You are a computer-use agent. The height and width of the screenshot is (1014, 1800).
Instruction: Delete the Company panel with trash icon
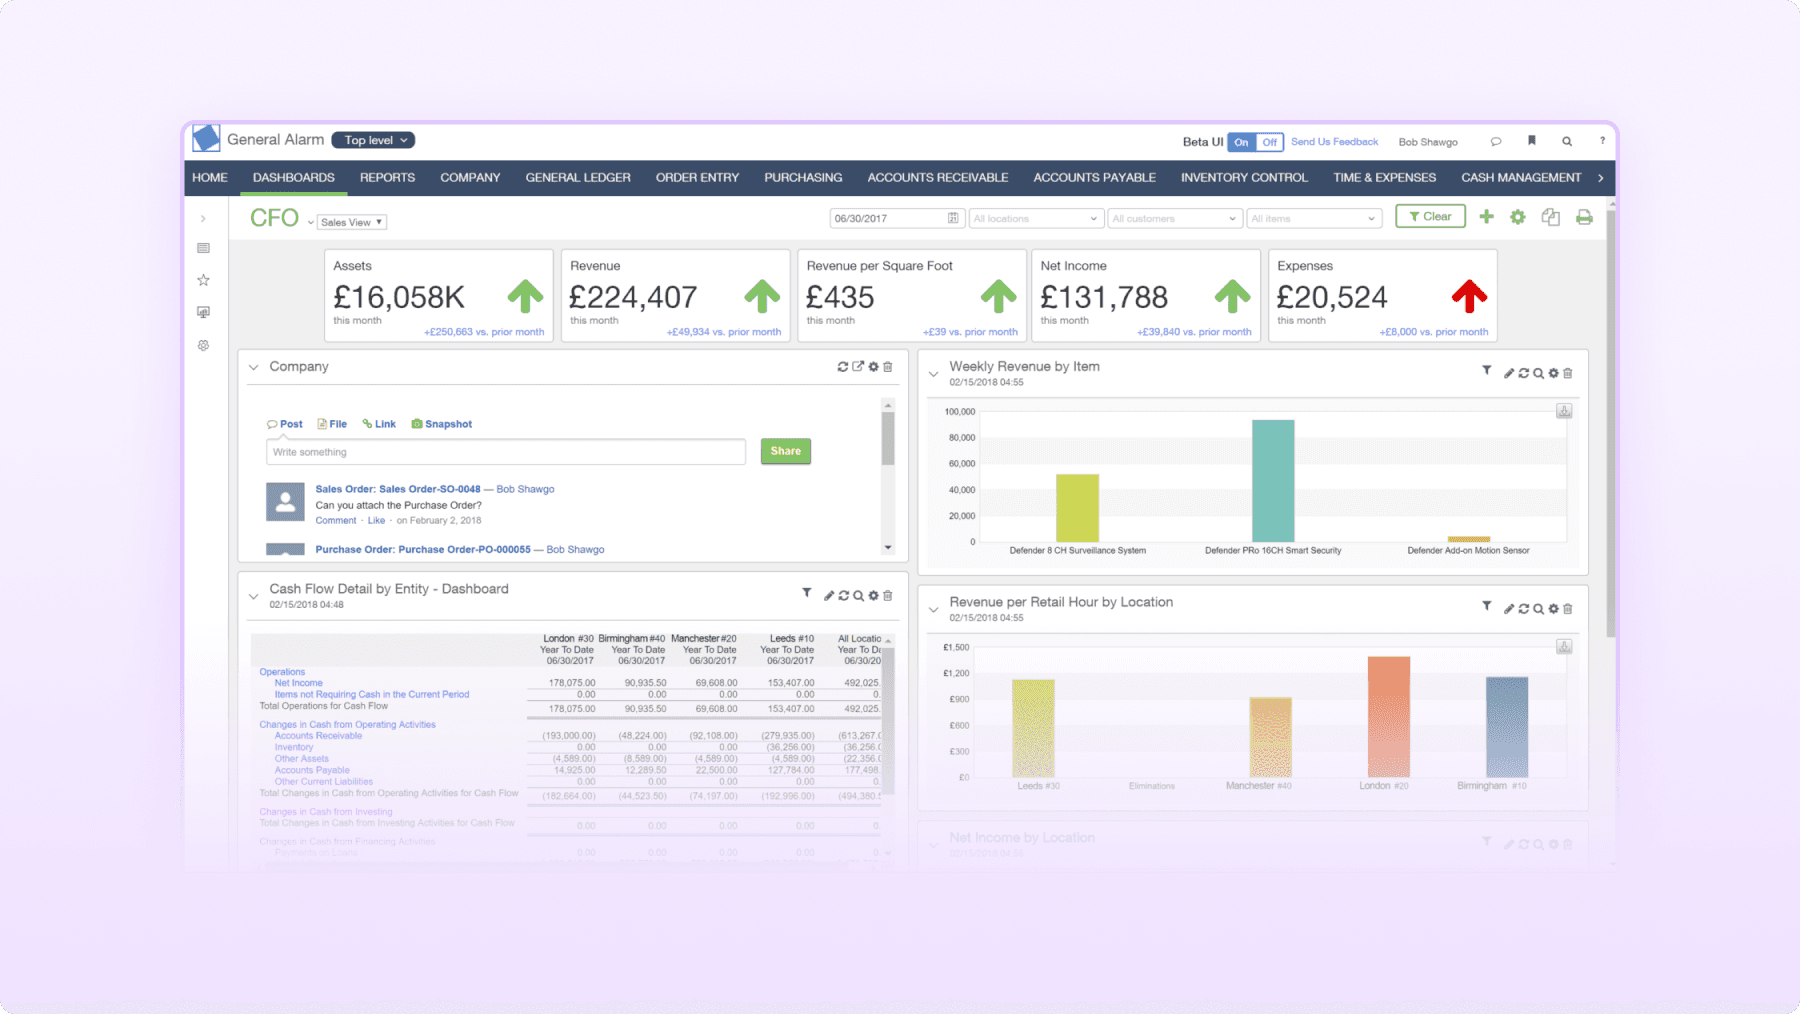[887, 367]
